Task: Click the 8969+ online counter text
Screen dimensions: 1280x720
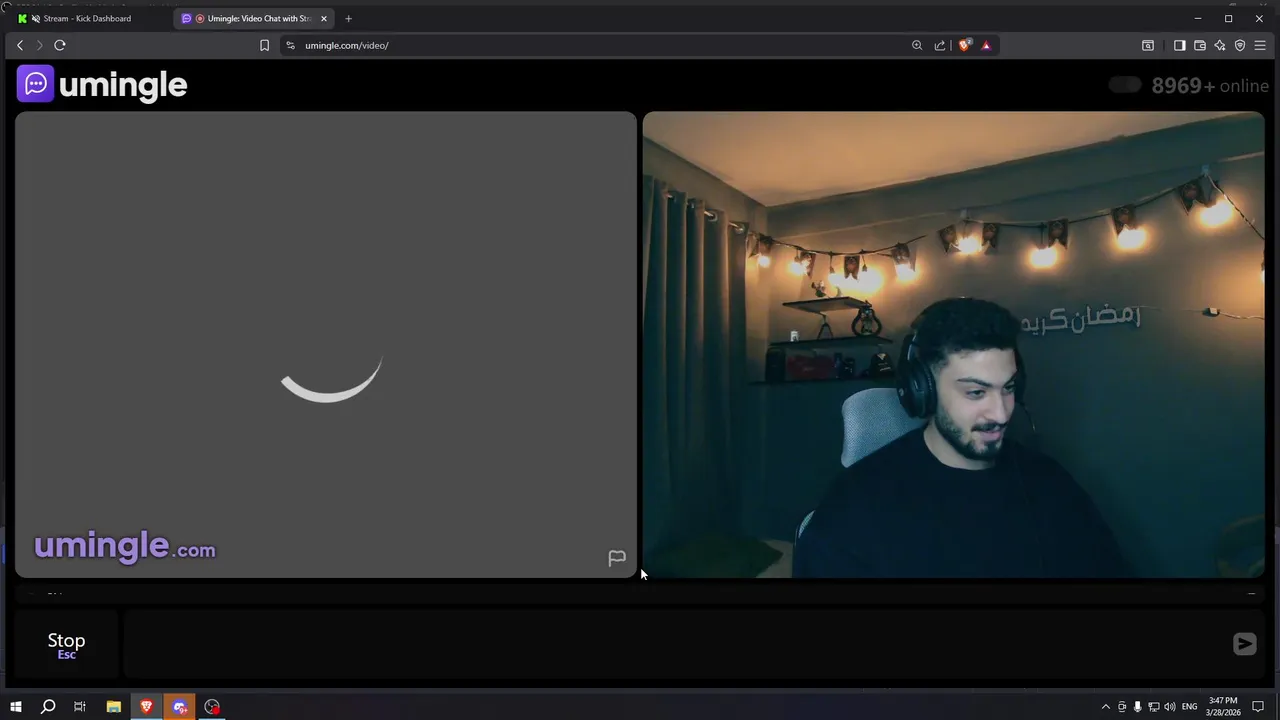Action: coord(1210,86)
